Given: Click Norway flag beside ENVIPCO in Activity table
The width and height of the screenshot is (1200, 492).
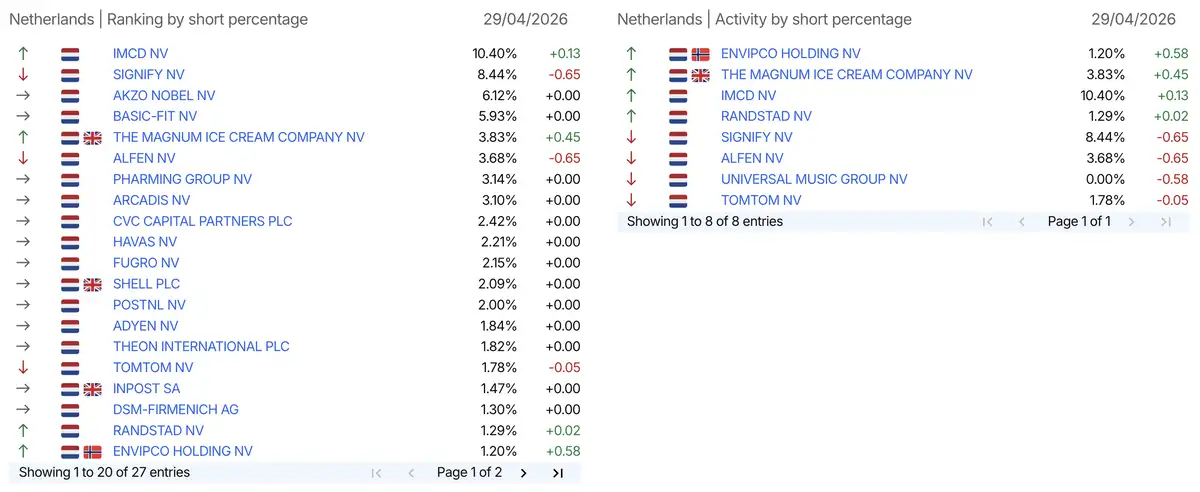Looking at the screenshot, I should point(700,54).
